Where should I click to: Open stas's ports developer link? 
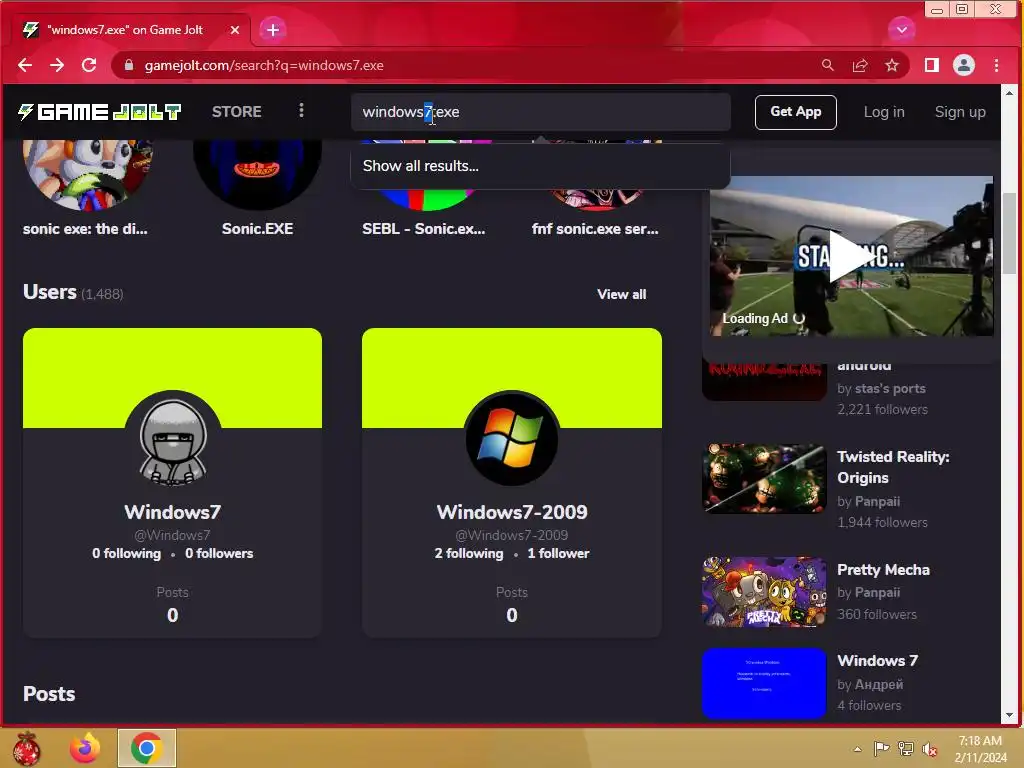coord(890,389)
